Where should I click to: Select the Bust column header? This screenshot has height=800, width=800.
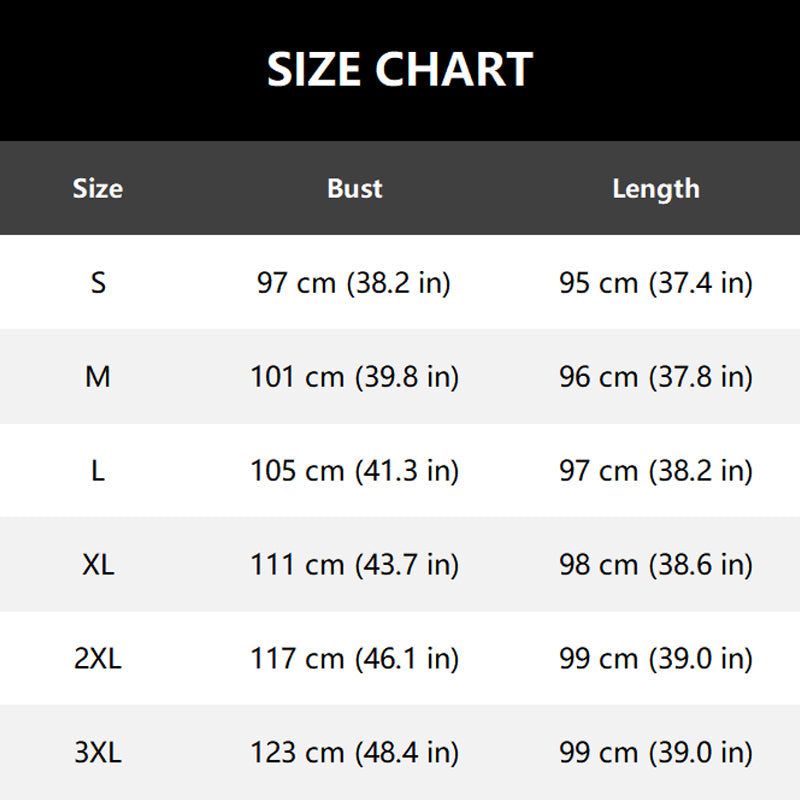[355, 188]
